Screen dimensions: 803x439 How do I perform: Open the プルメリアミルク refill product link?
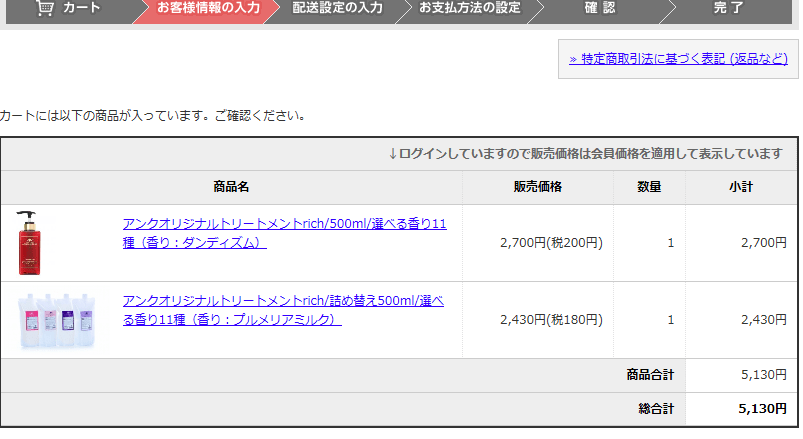click(283, 310)
